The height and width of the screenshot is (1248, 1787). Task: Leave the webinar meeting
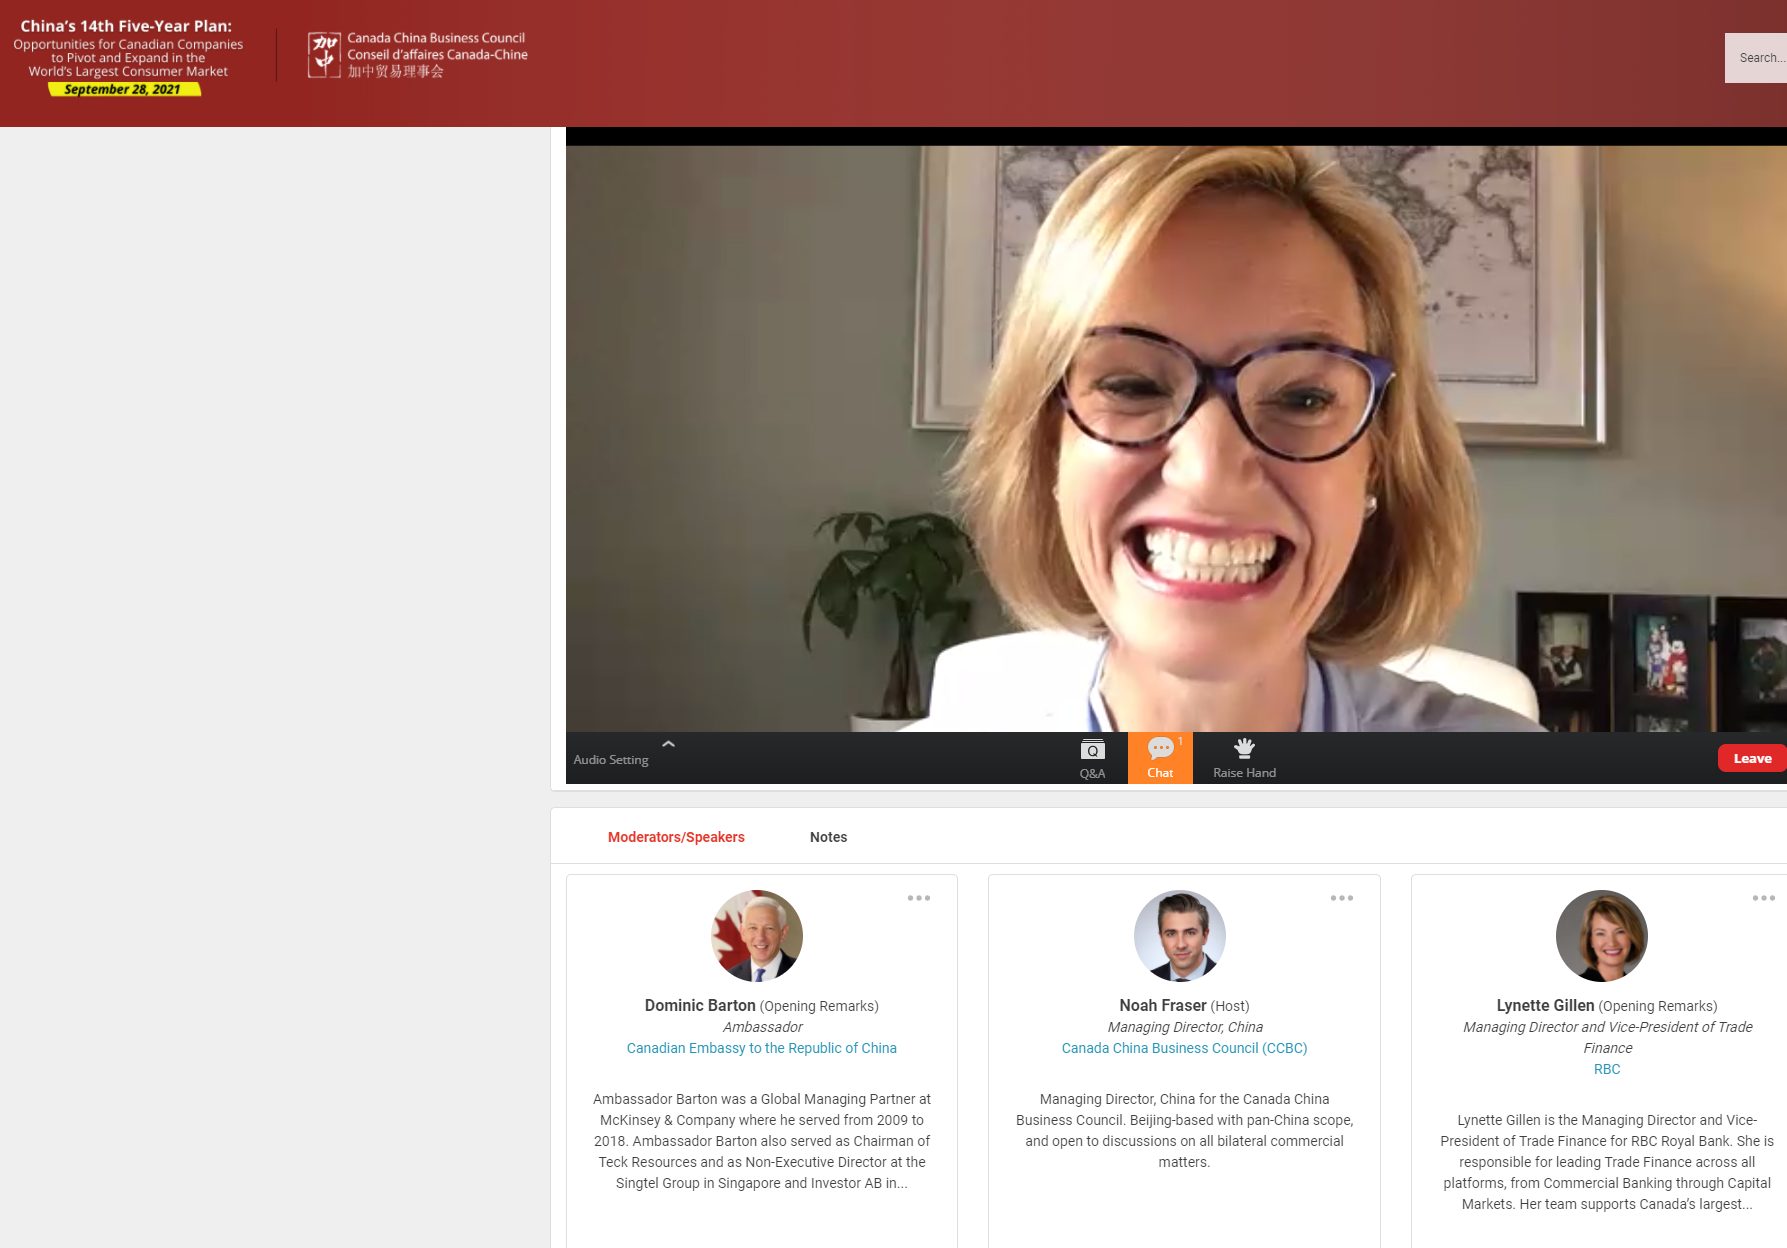(x=1751, y=758)
